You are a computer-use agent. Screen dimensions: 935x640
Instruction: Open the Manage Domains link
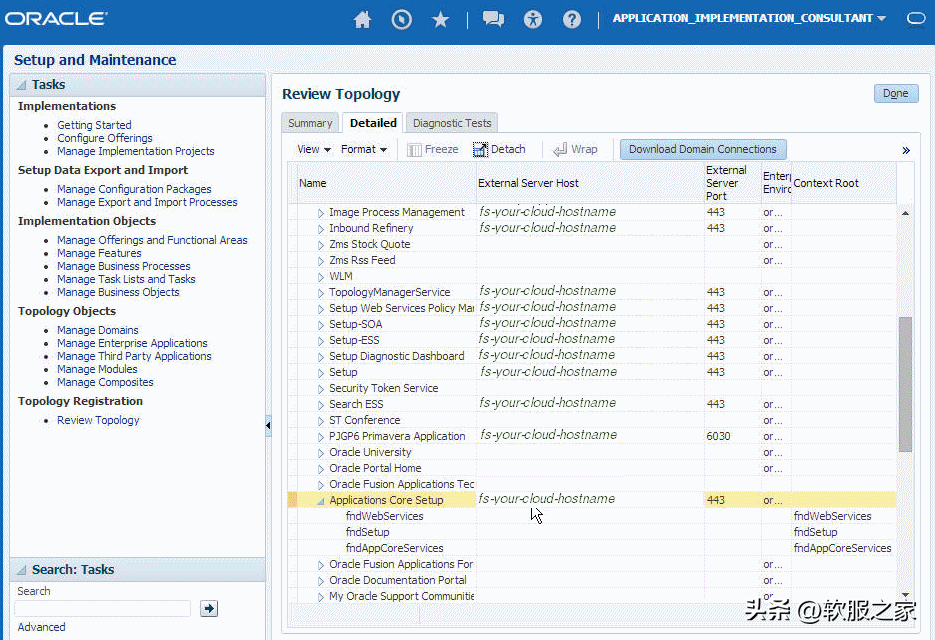point(98,330)
